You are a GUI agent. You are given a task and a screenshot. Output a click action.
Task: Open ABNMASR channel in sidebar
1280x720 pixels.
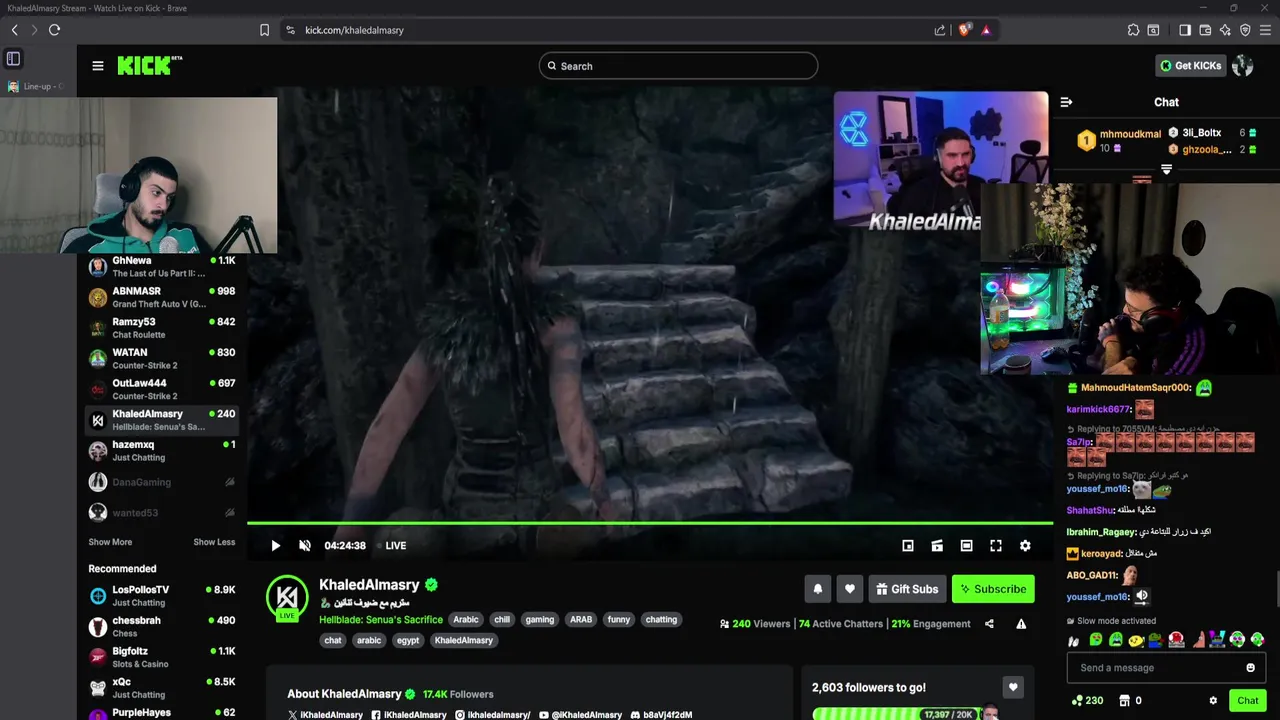(x=162, y=297)
